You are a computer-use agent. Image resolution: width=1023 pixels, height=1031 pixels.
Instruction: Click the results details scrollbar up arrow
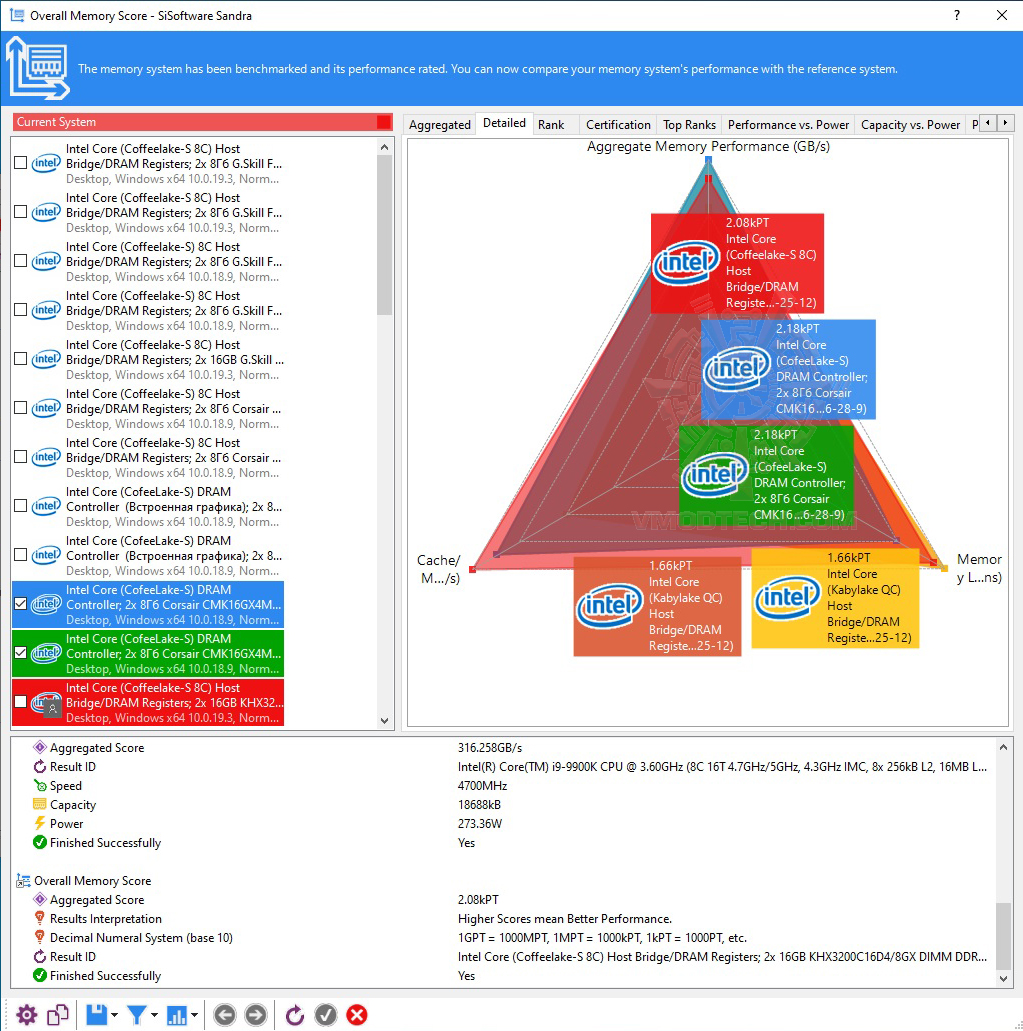coord(1003,747)
